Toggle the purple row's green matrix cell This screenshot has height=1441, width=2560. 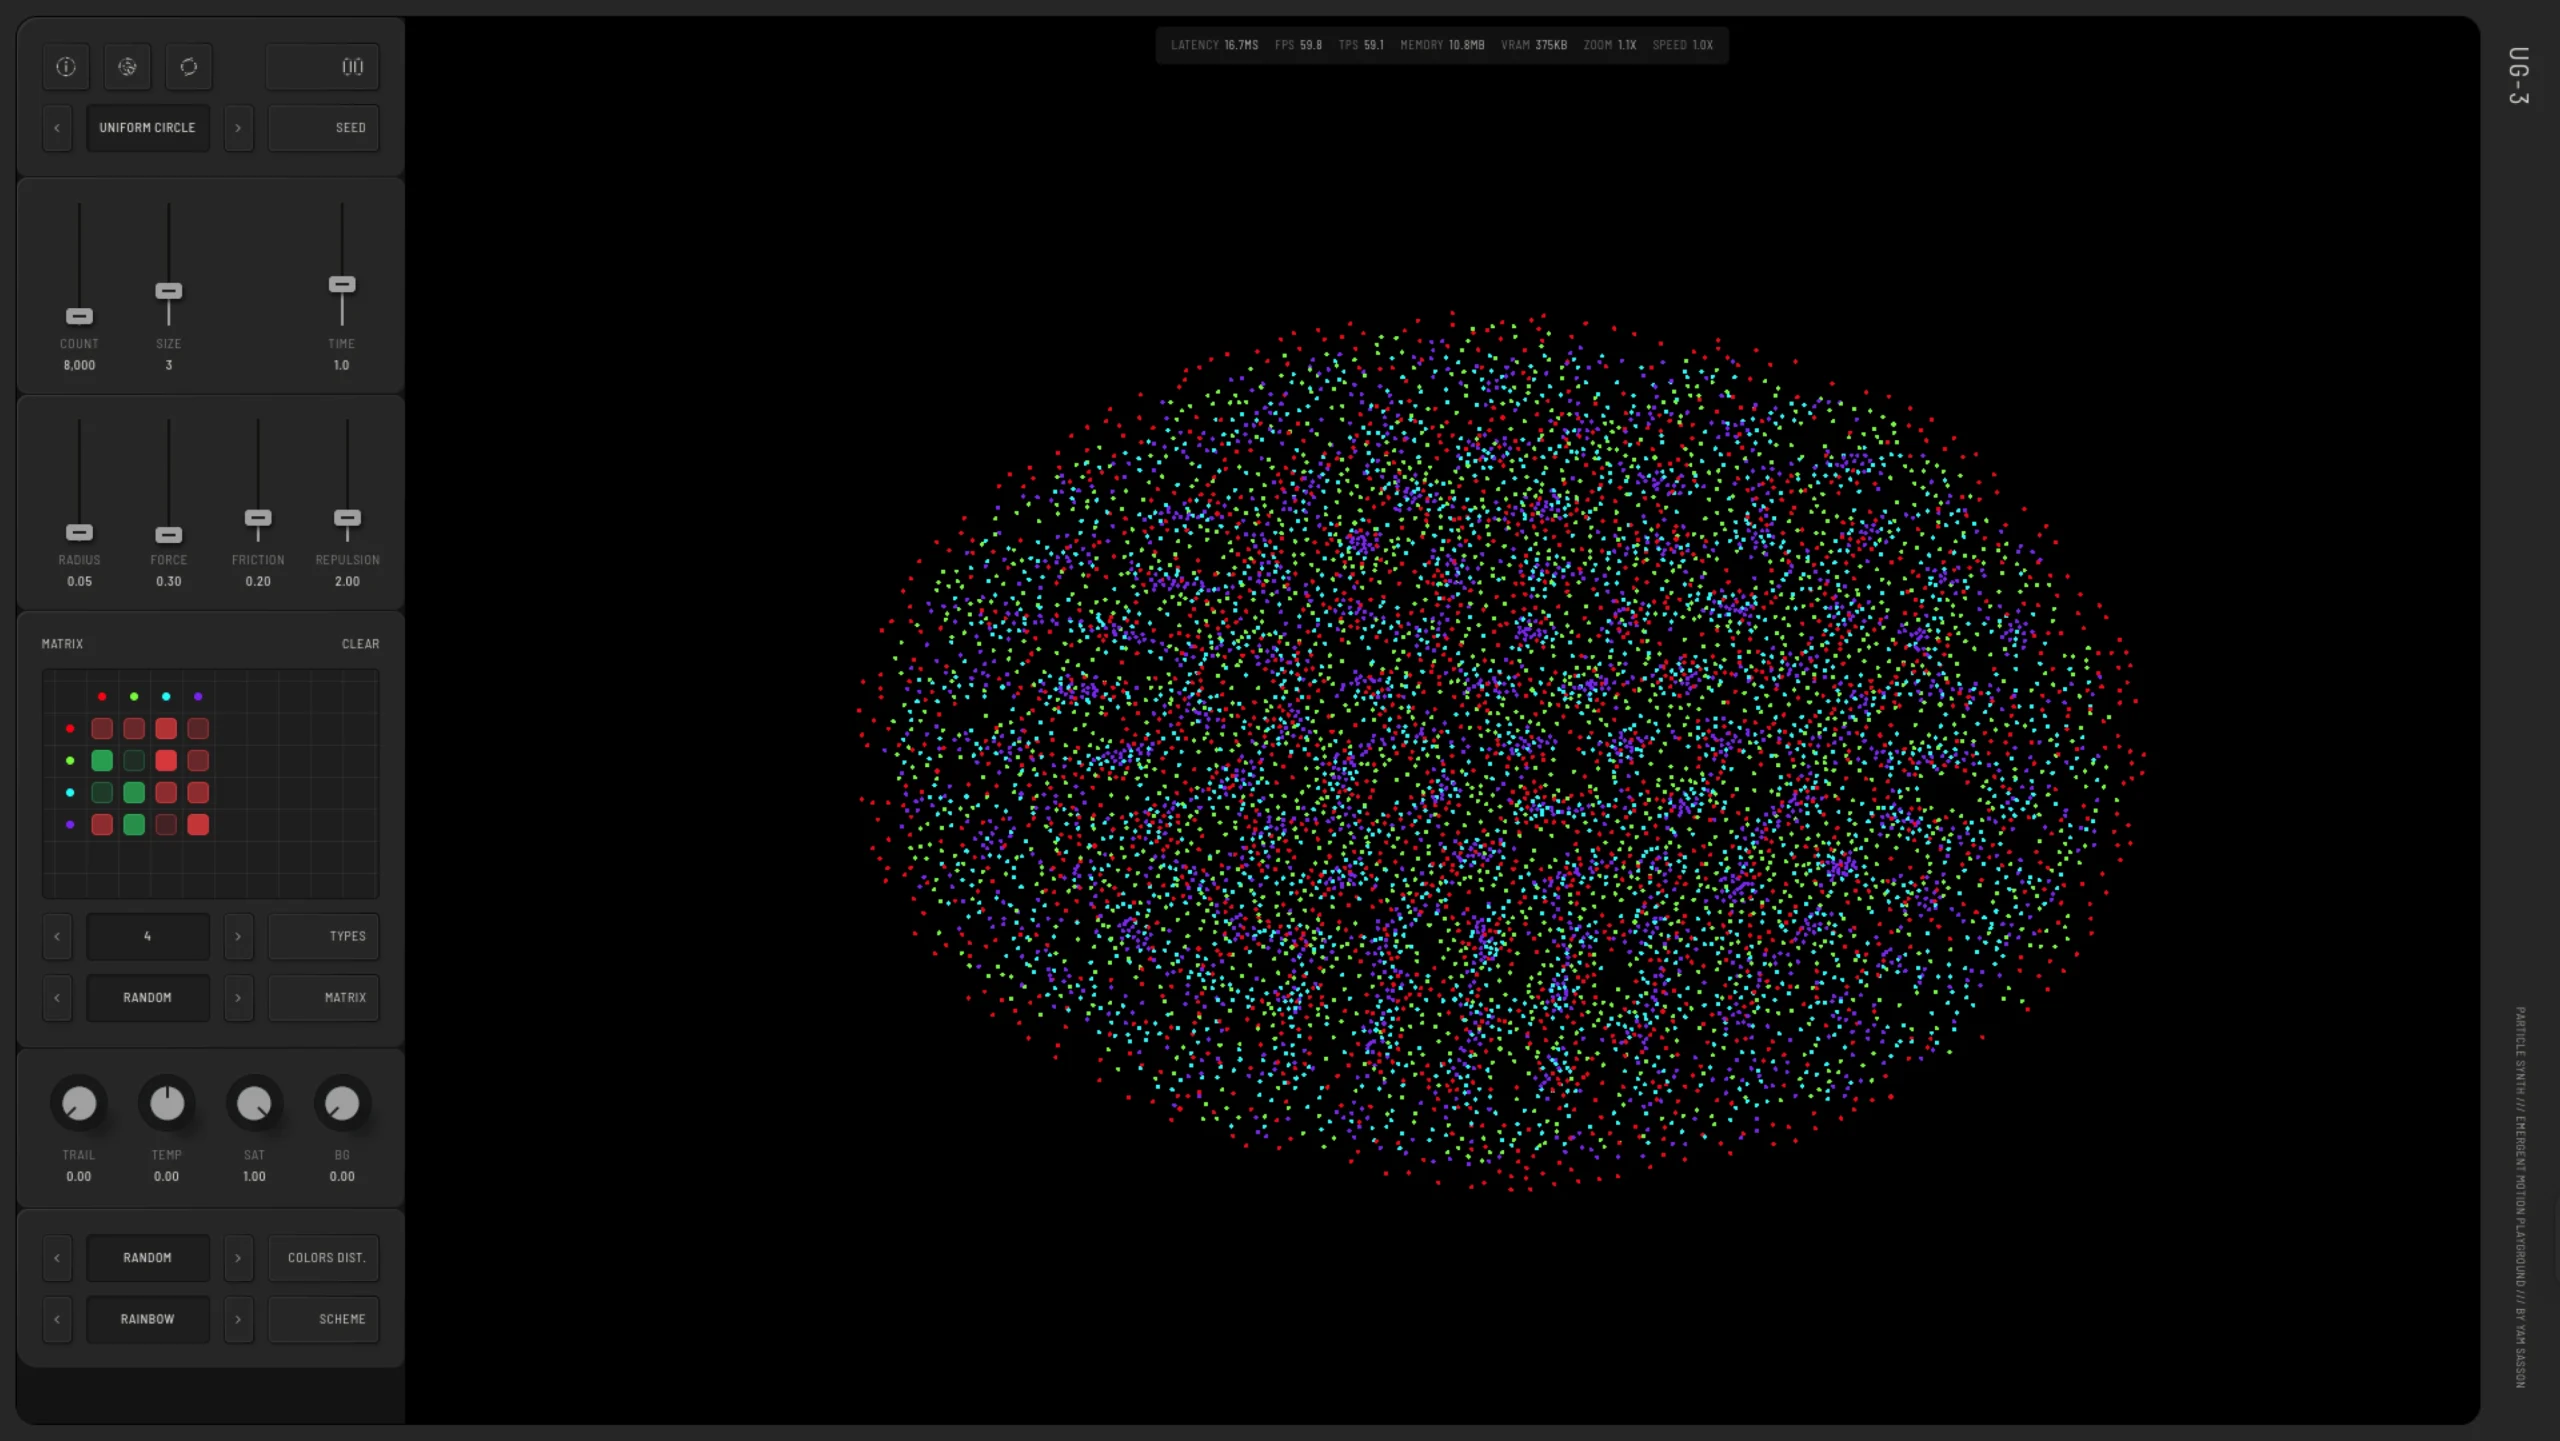click(x=133, y=825)
